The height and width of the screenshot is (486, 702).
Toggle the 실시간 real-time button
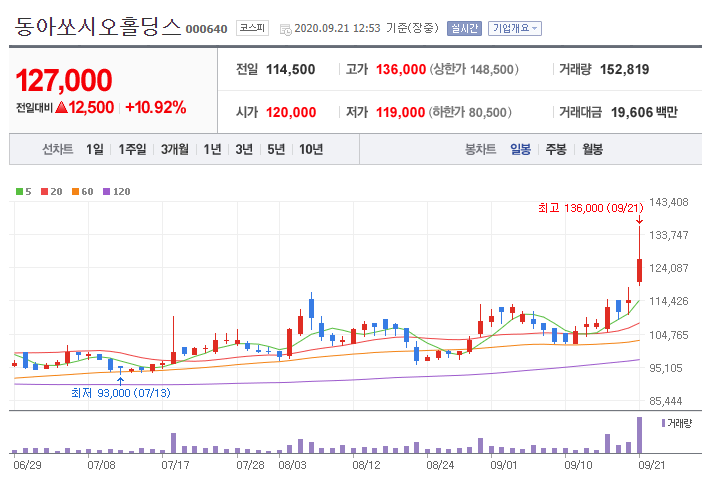[x=464, y=28]
